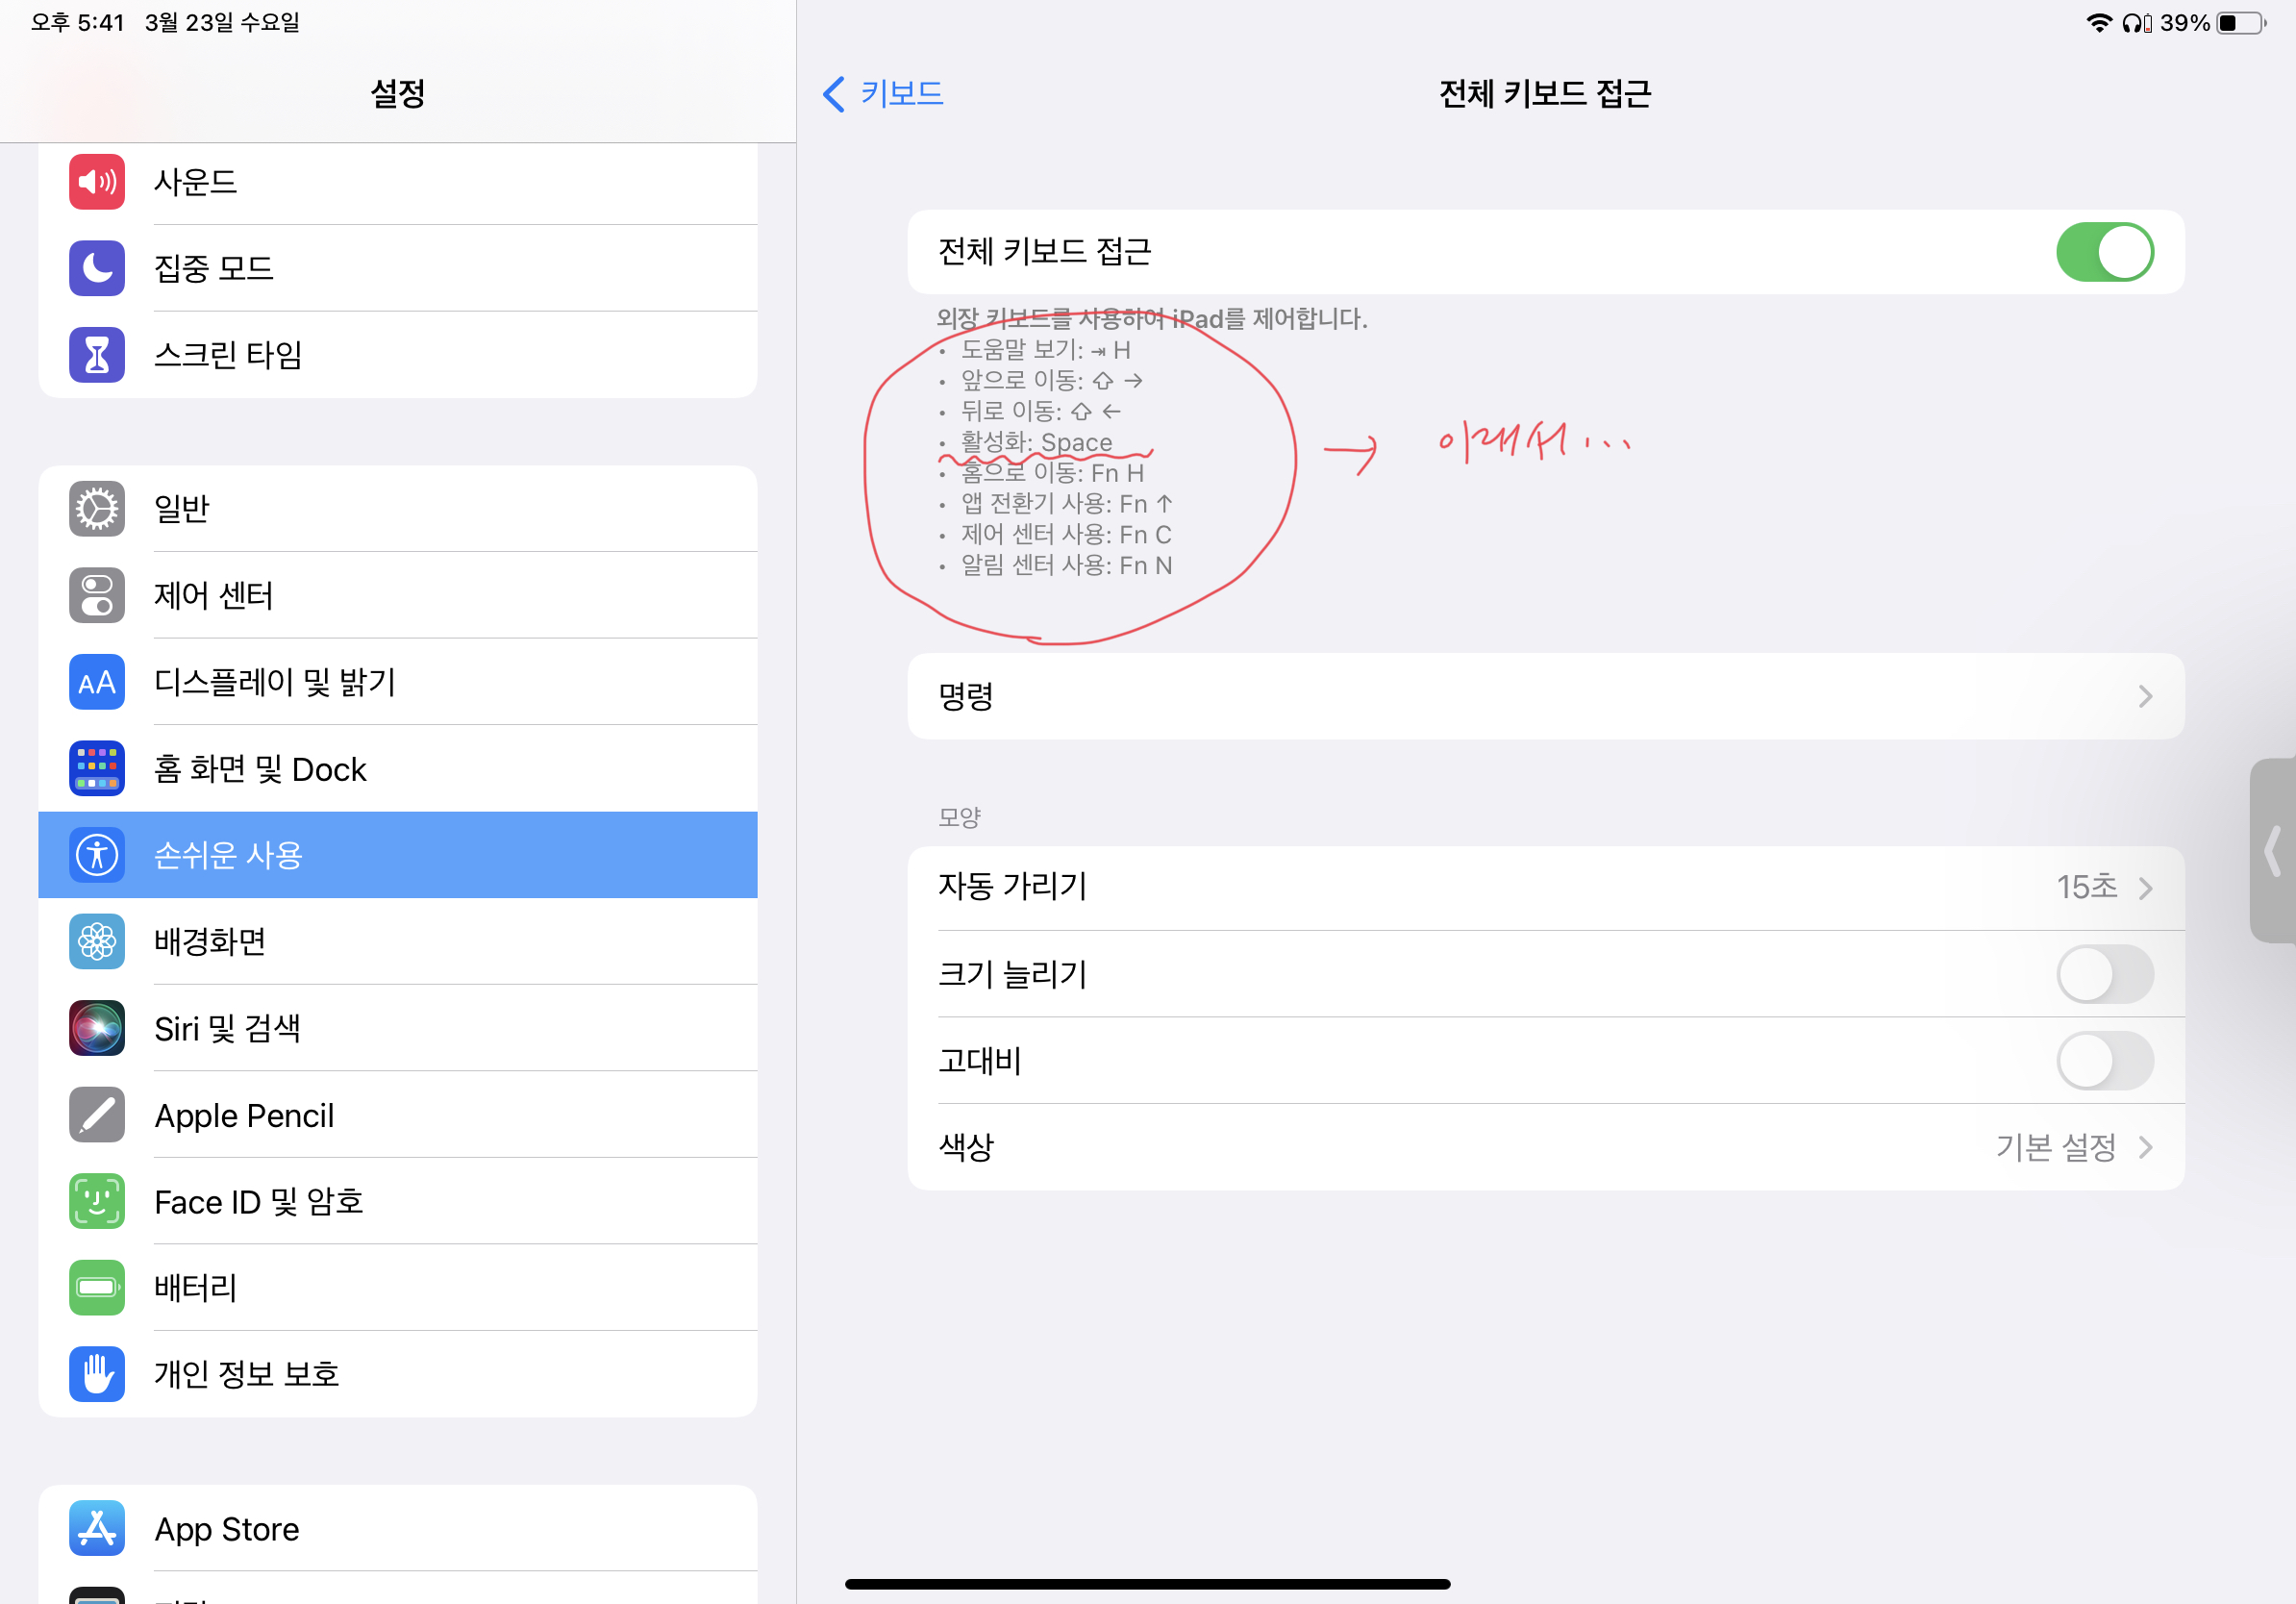Screen dimensions: 2296x1604
Task: Open 명령 row chevron
Action: [x=2144, y=697]
